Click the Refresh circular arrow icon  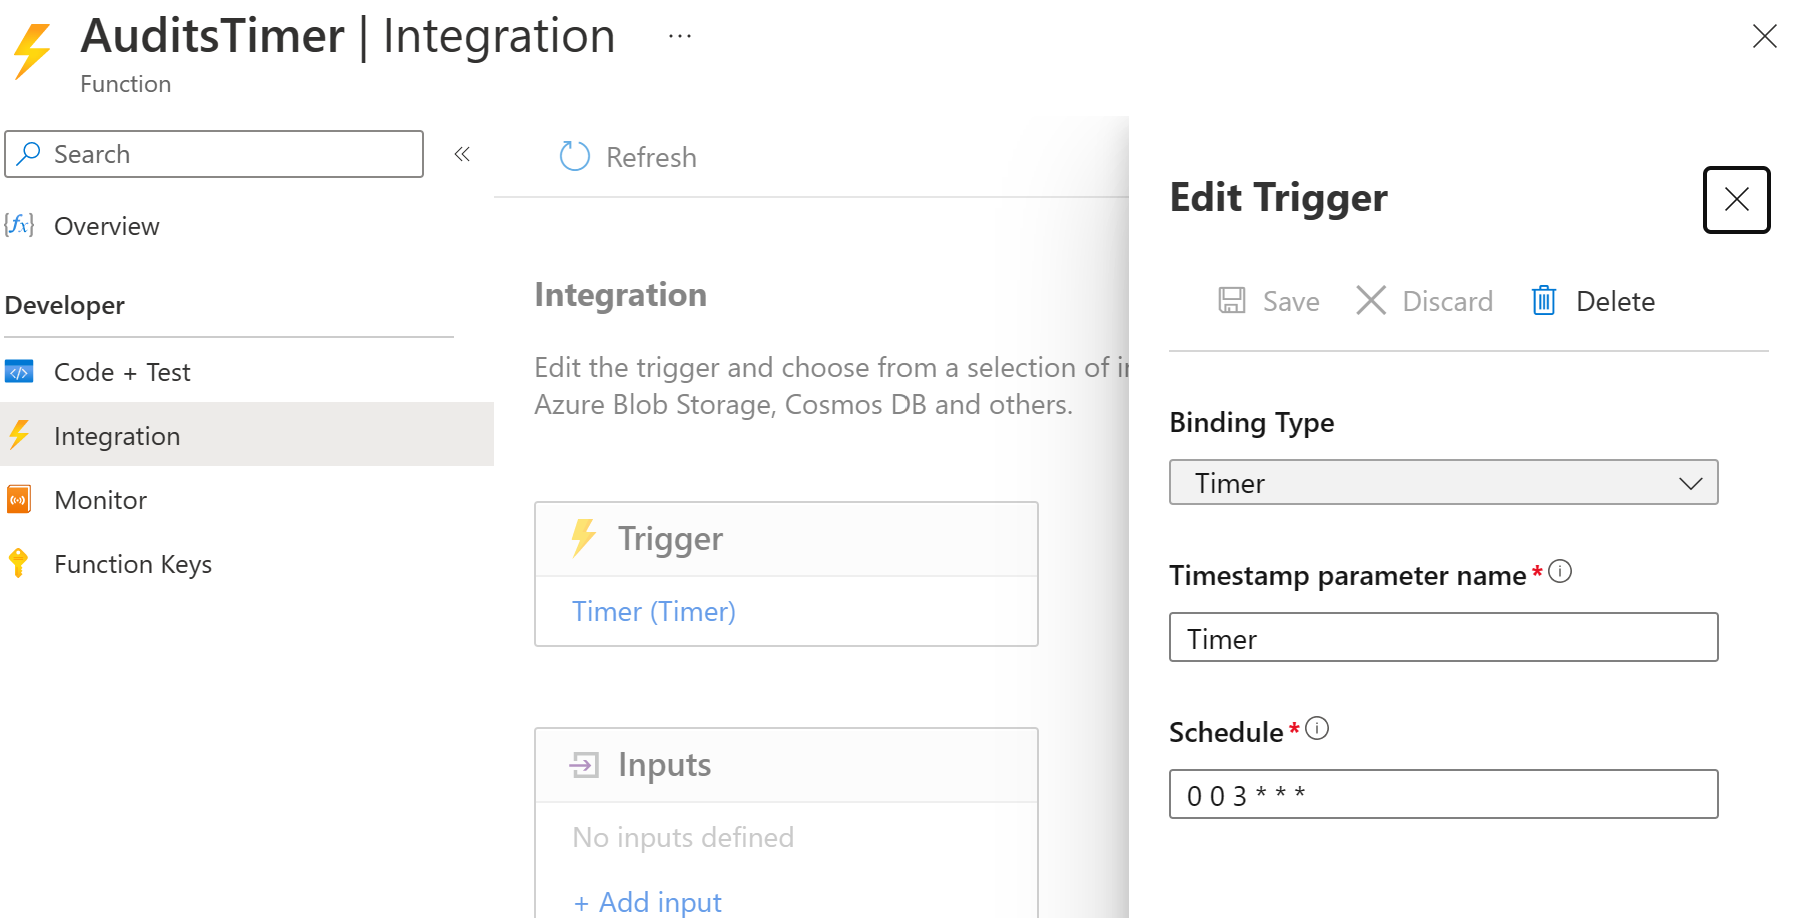574,156
